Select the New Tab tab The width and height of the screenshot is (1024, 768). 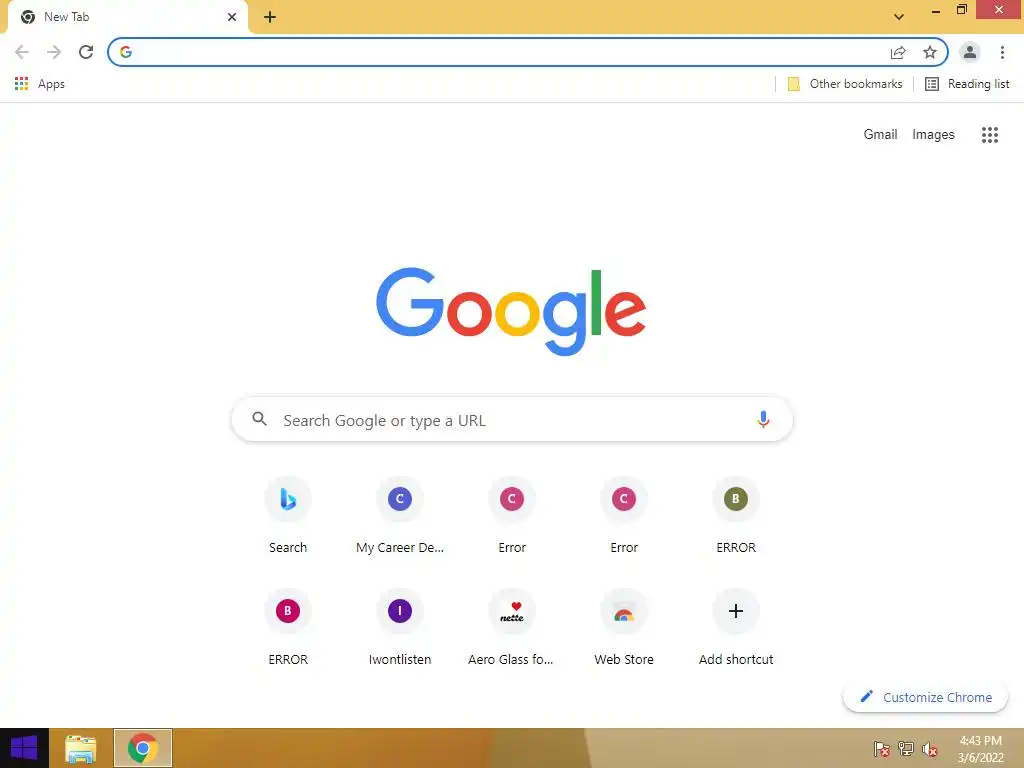coord(128,17)
